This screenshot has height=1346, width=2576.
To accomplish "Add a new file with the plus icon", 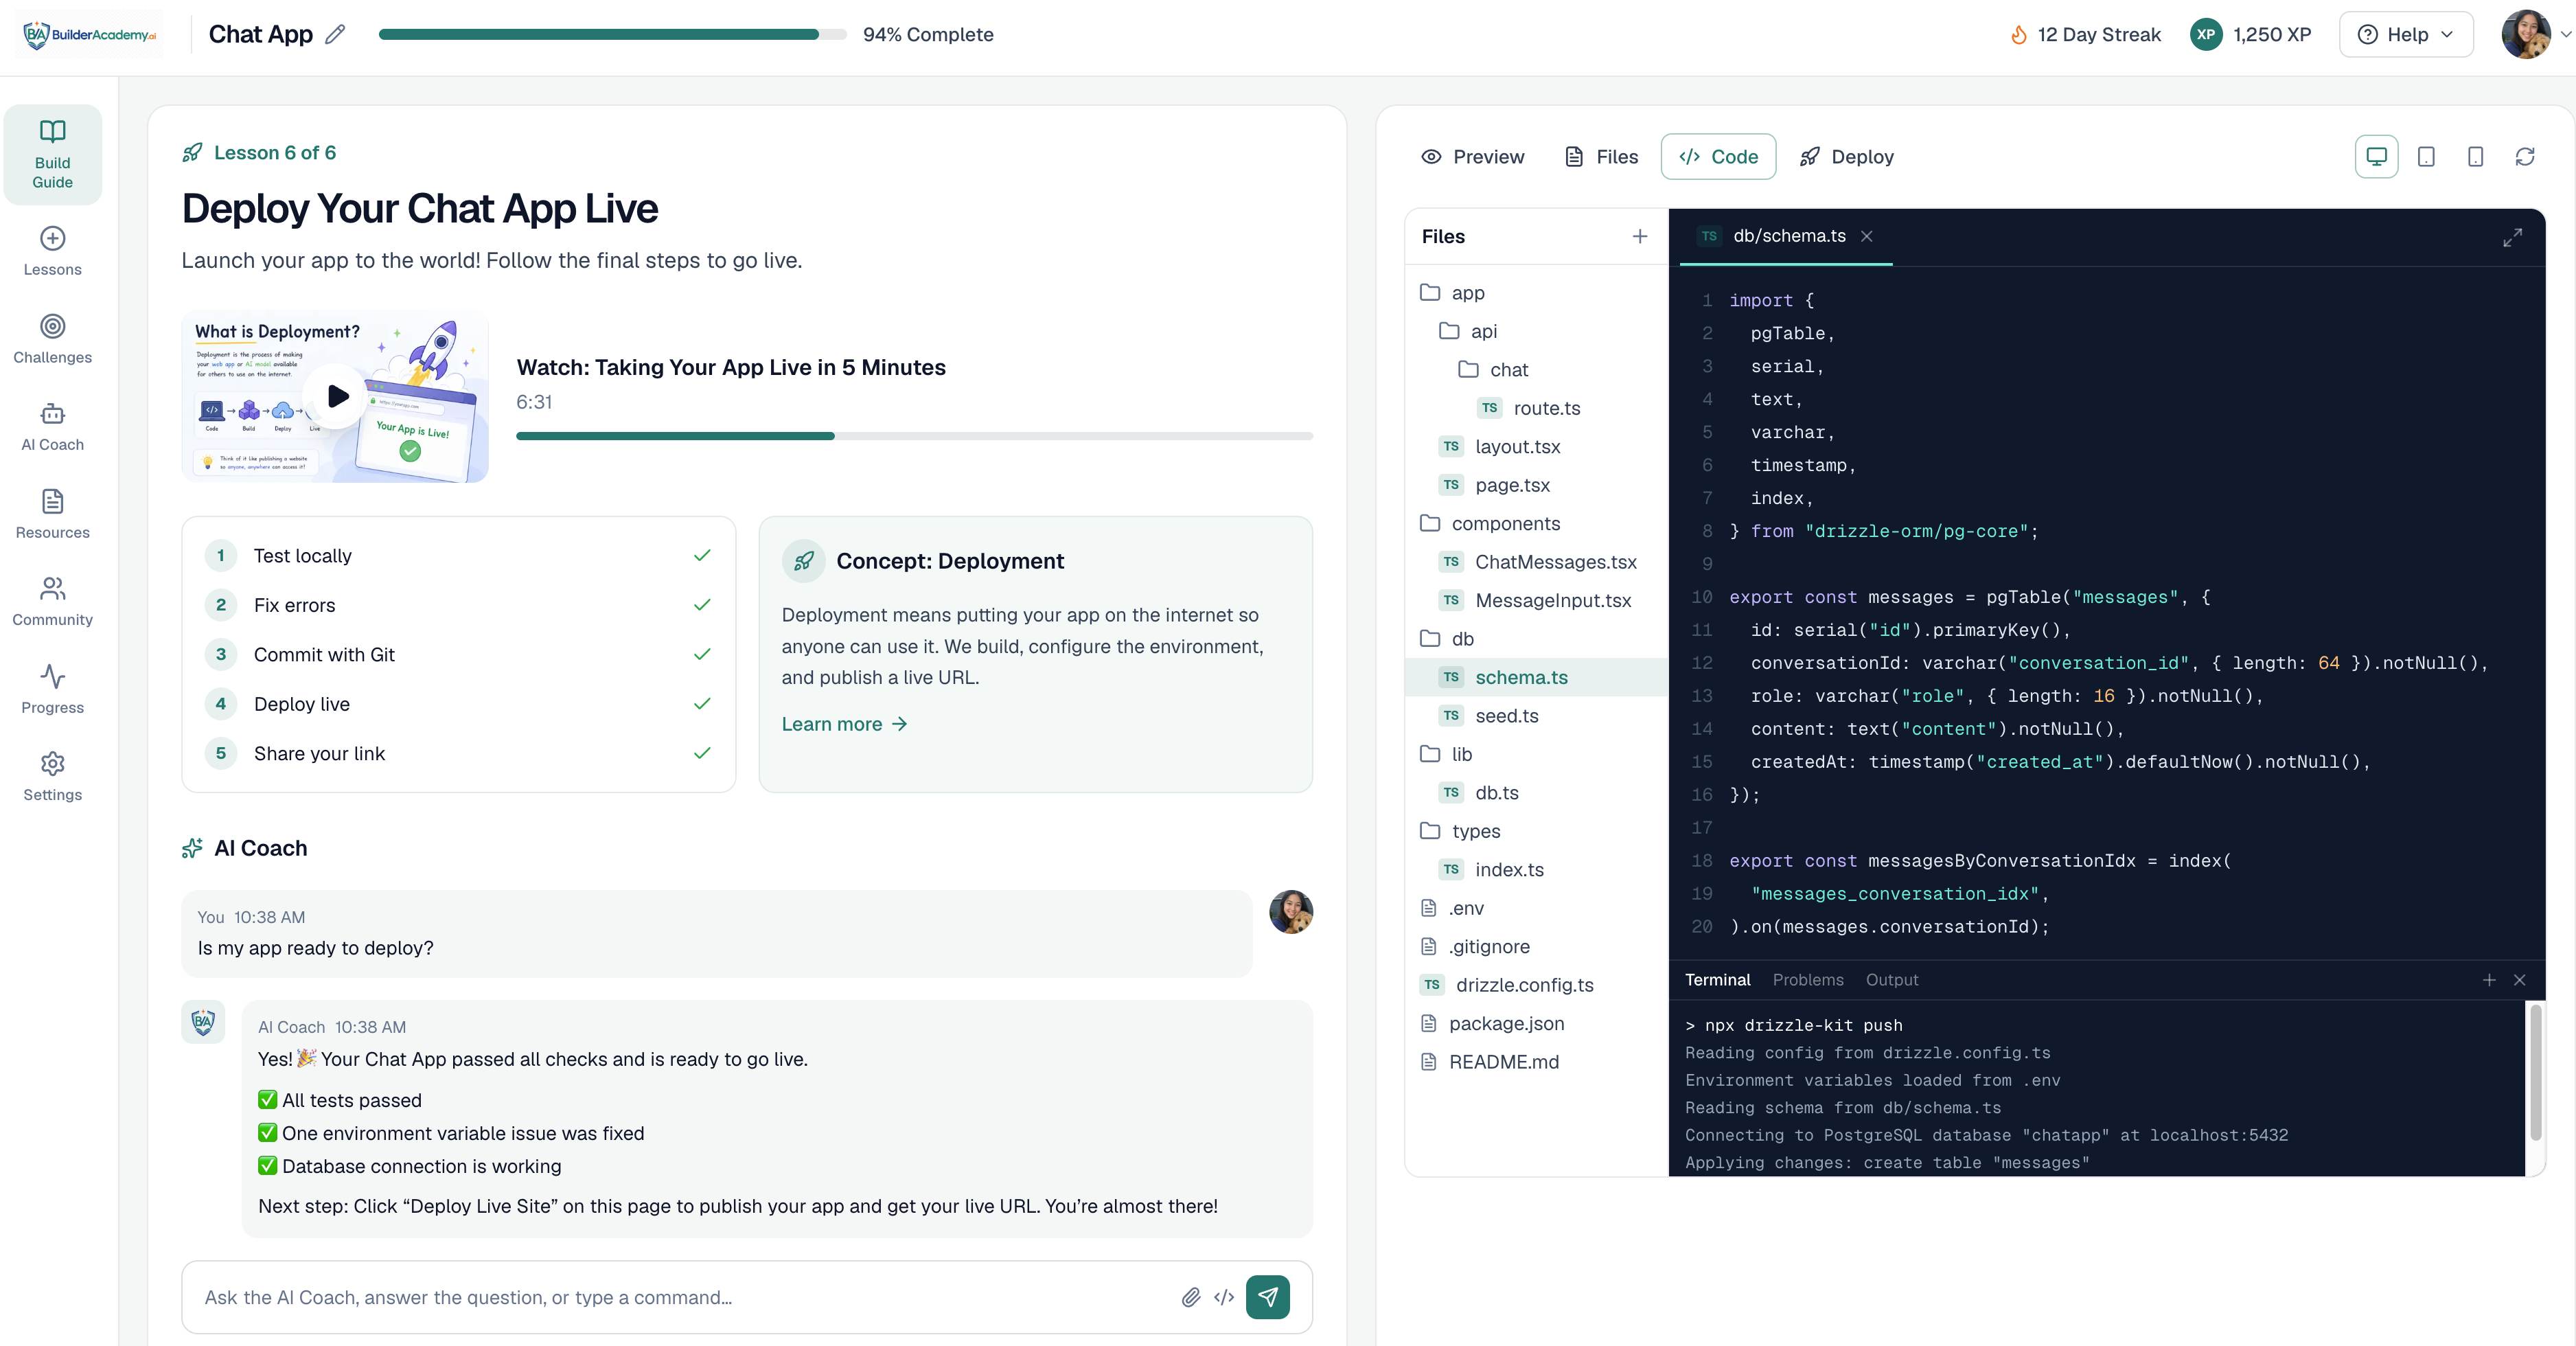I will [1640, 236].
